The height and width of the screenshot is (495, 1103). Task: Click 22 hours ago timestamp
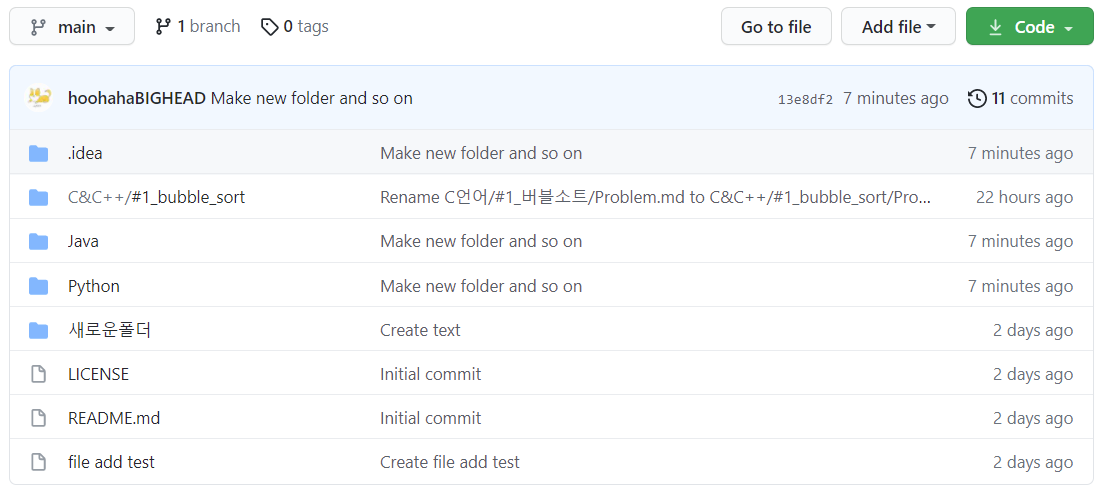pyautogui.click(x=1024, y=198)
